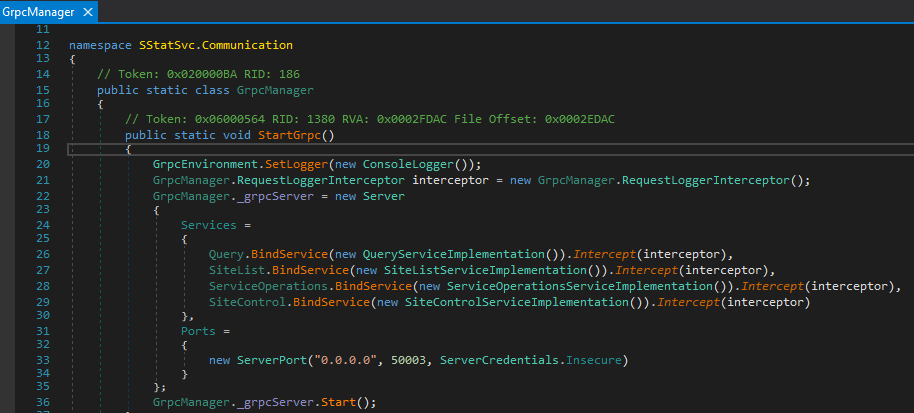Click line number 33 in the gutter

[x=43, y=361]
